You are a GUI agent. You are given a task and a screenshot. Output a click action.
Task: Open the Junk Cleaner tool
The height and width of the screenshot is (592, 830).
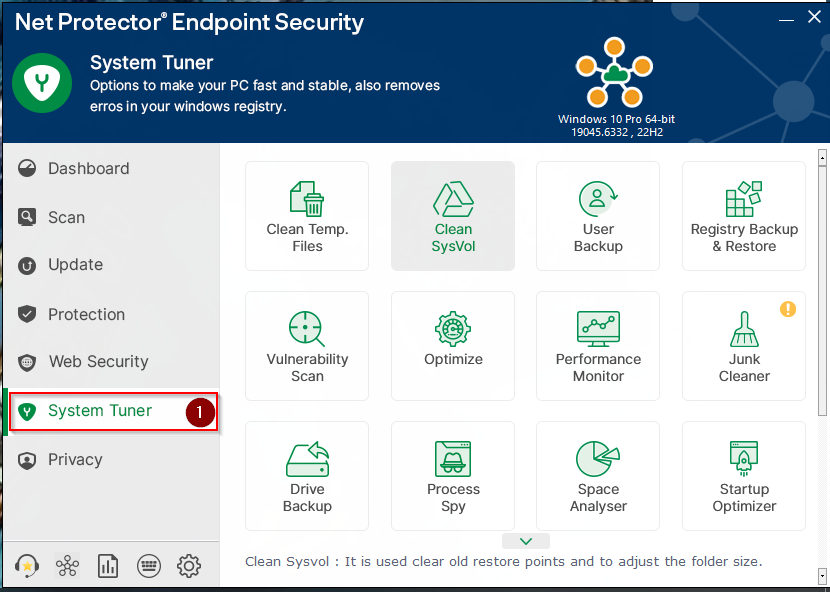click(744, 346)
